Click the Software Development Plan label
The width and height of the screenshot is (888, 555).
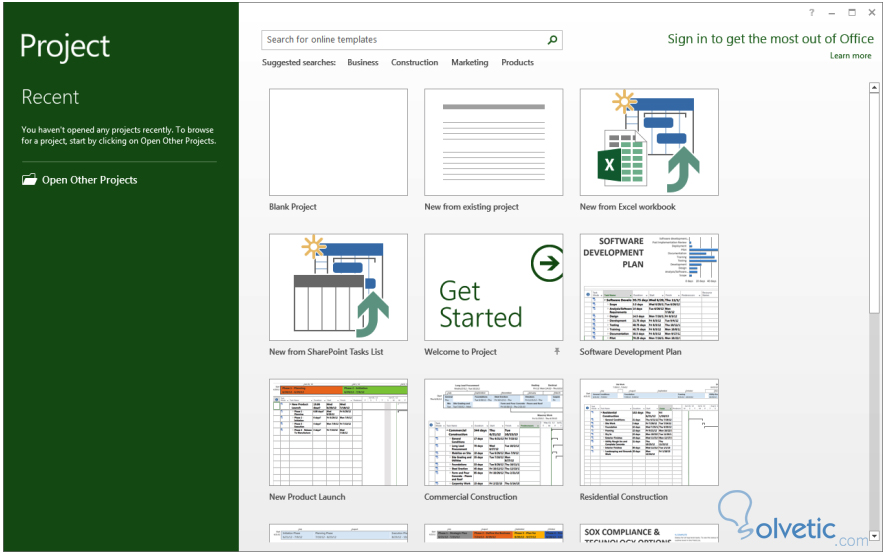630,352
